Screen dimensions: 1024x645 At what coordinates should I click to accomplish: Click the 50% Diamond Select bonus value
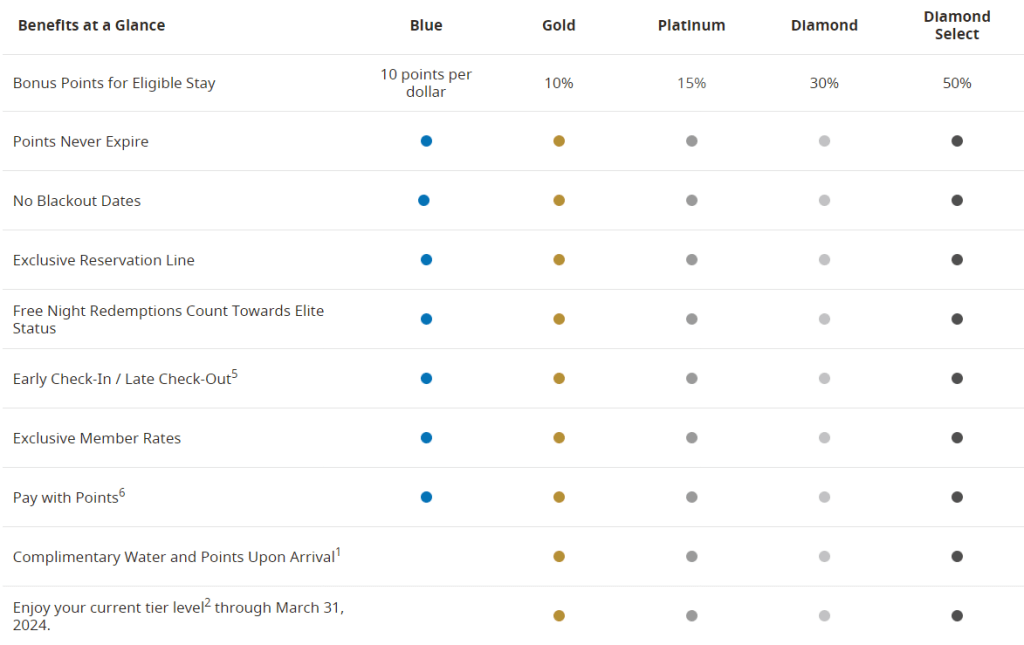957,83
